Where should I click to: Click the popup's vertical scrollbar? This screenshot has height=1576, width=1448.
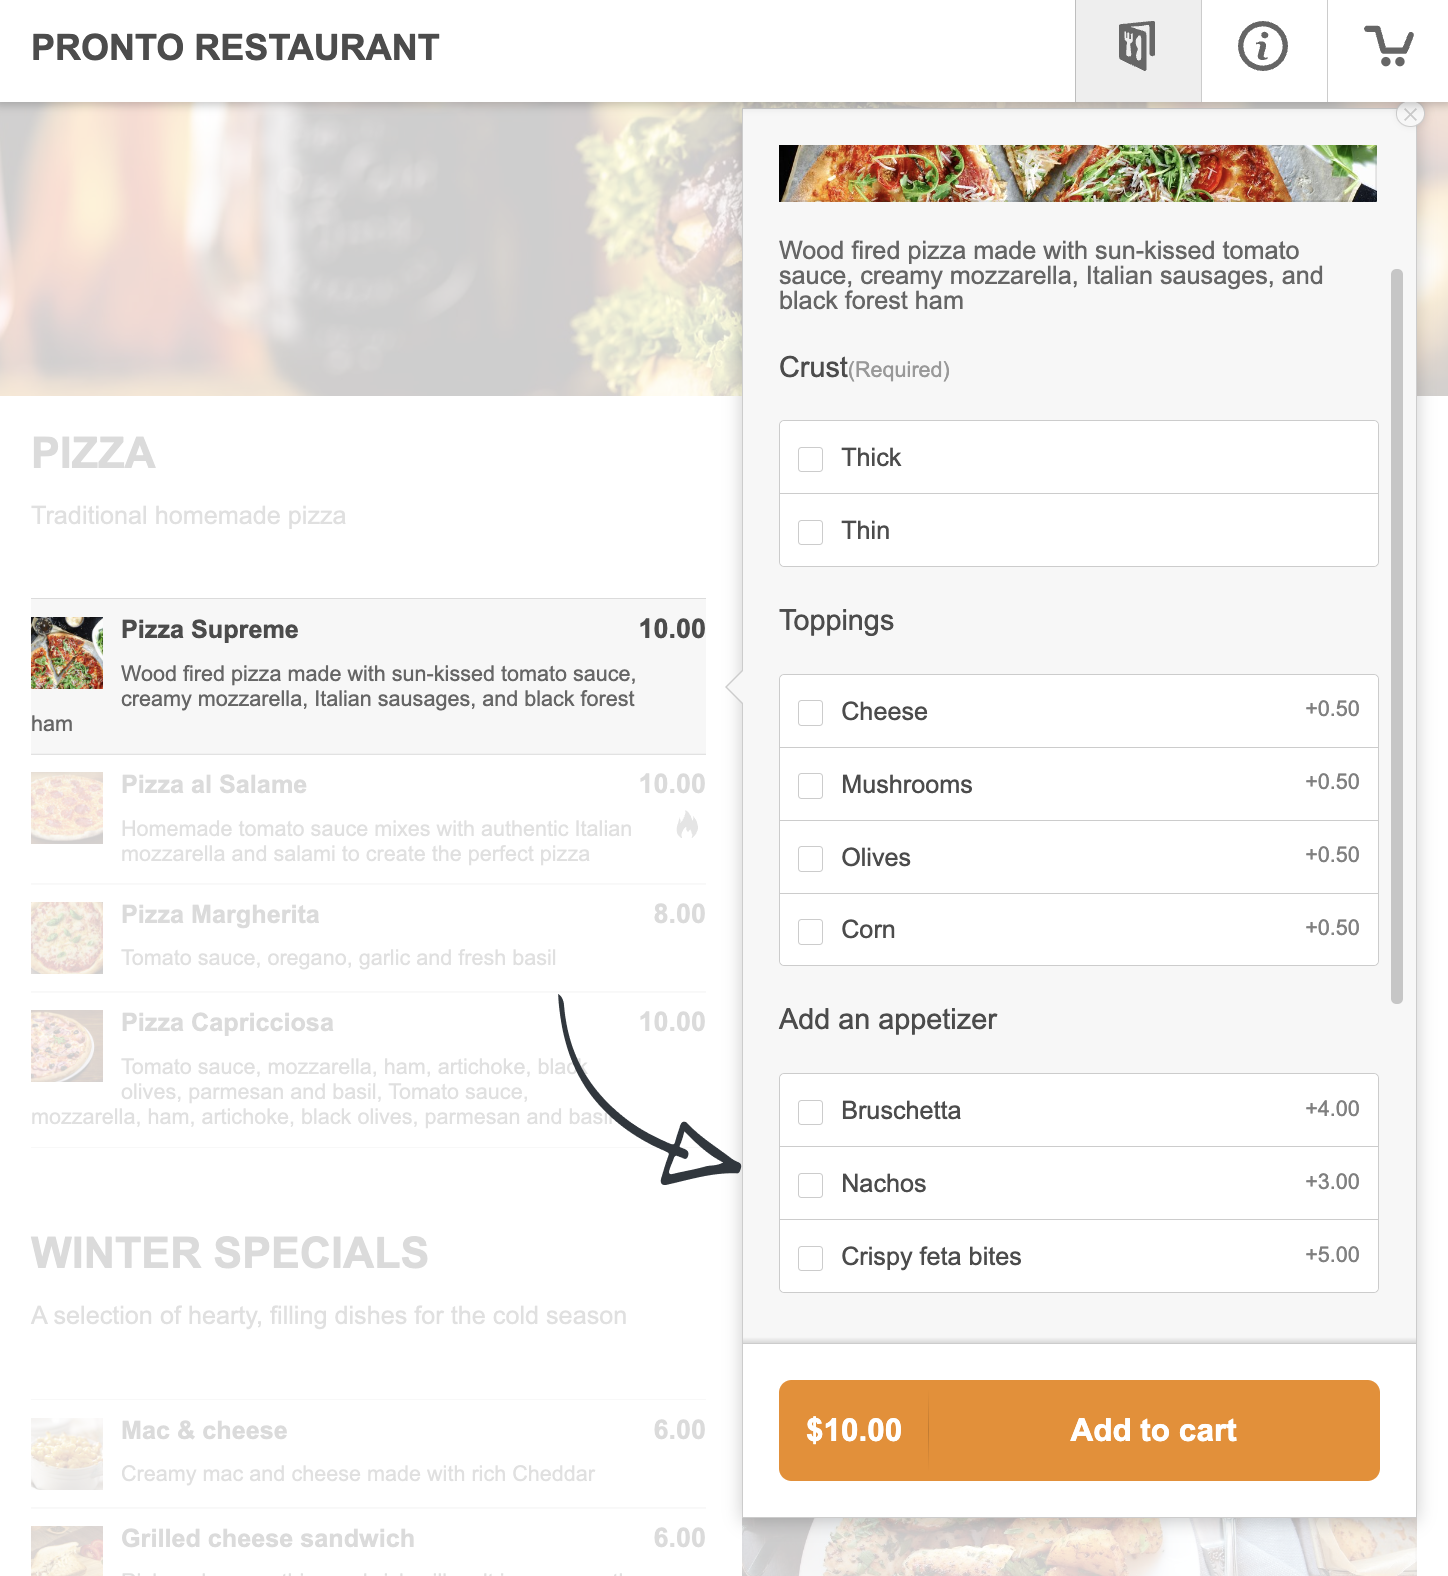(1397, 636)
